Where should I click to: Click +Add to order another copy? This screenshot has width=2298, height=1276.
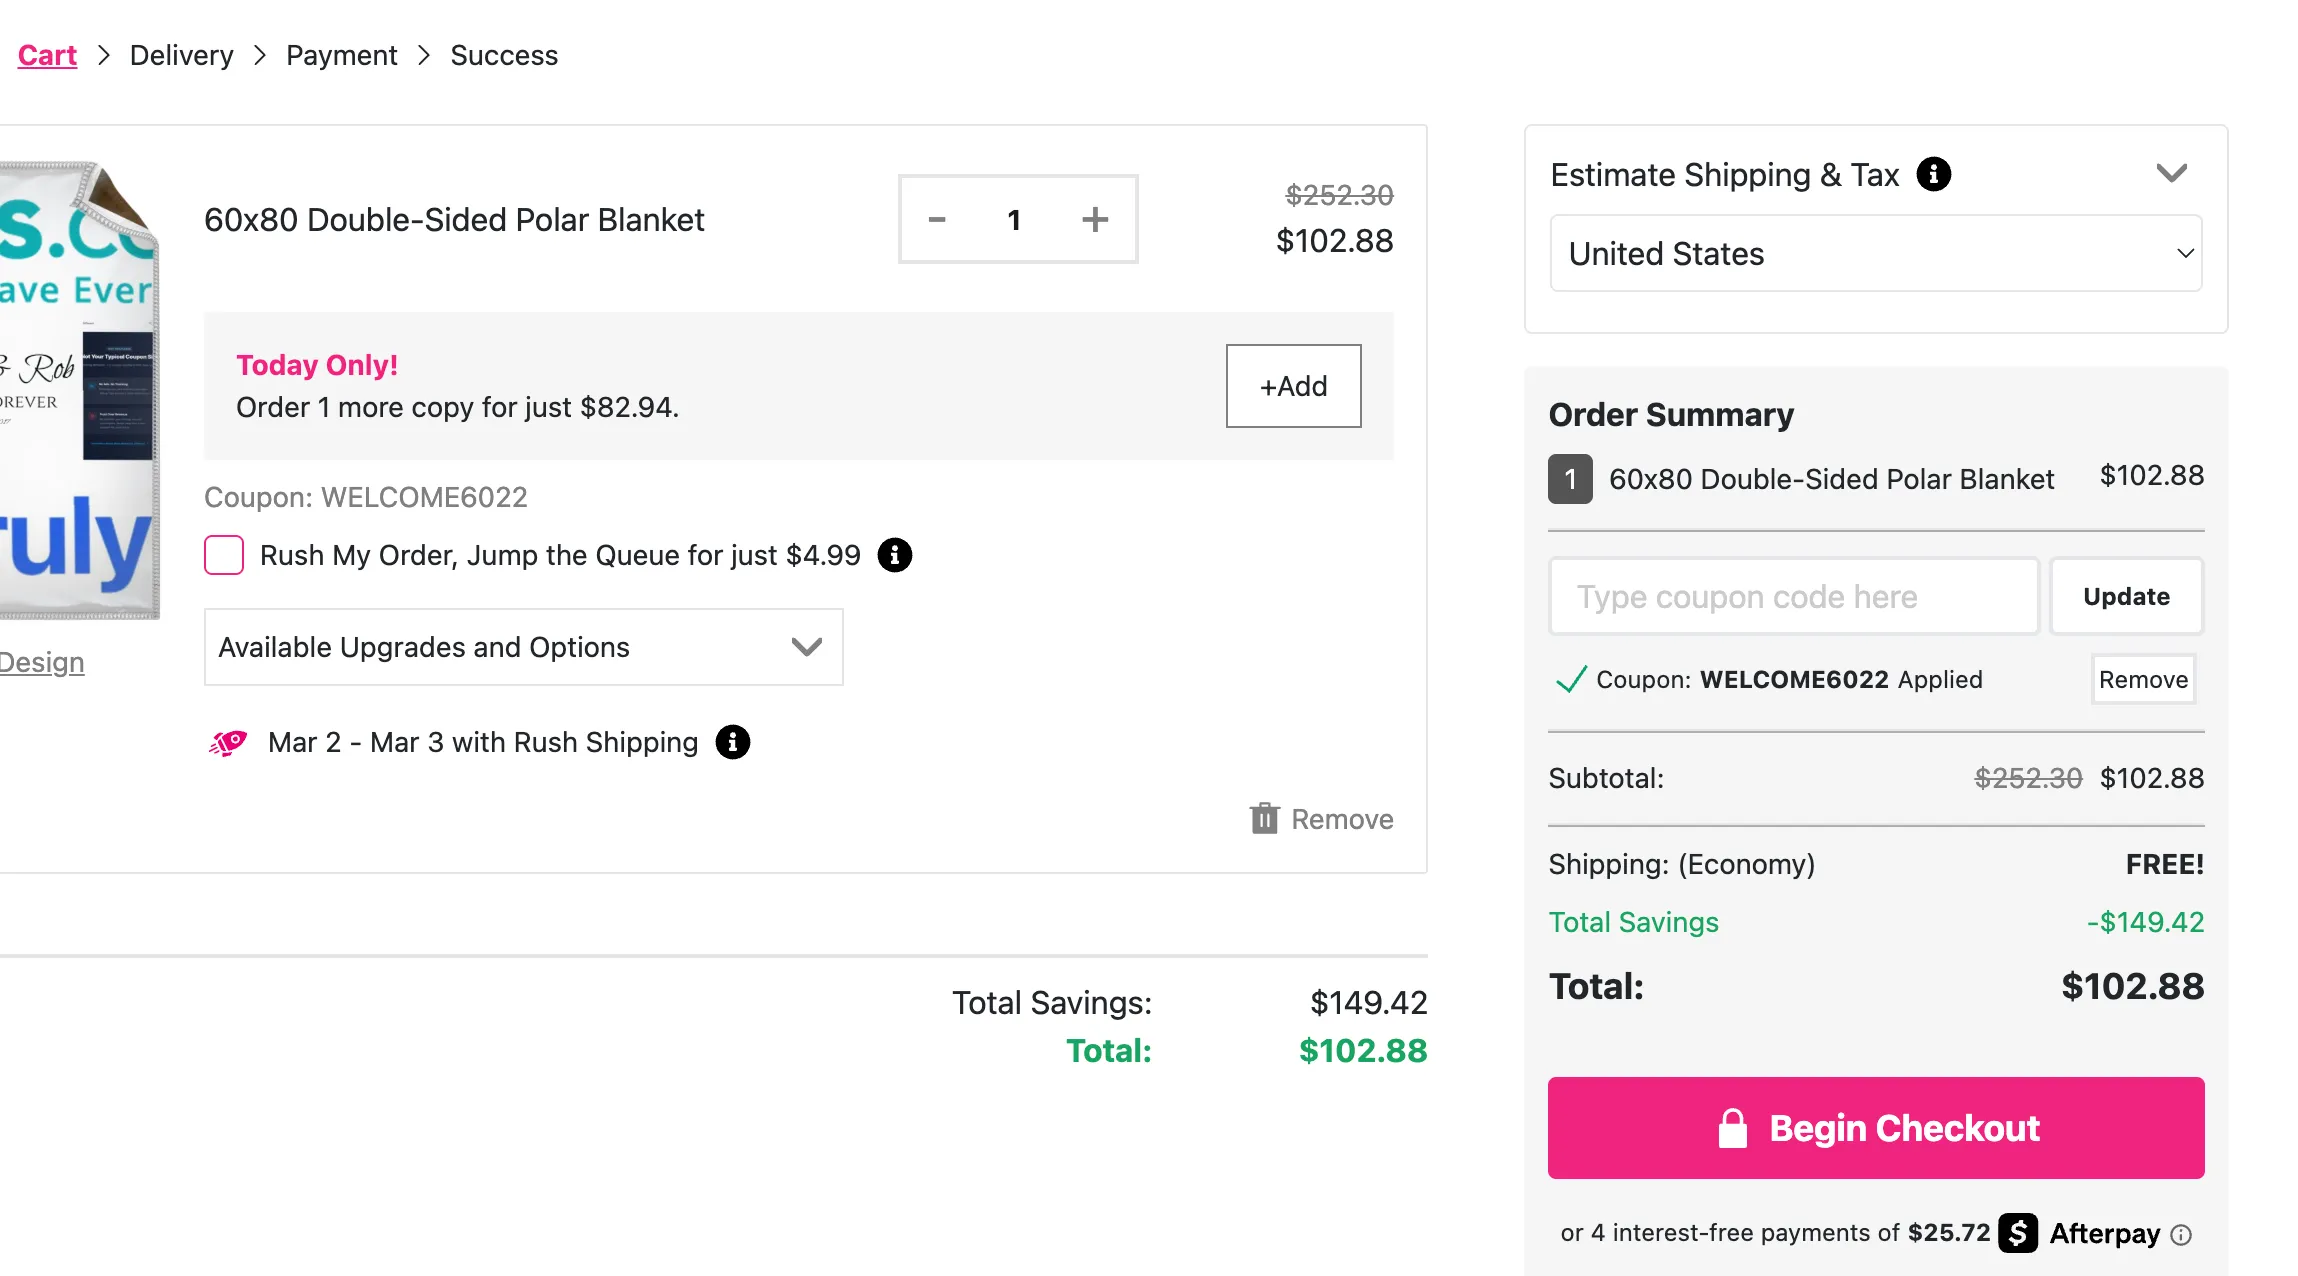(1292, 386)
